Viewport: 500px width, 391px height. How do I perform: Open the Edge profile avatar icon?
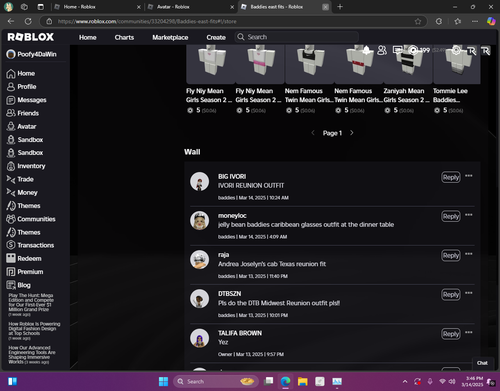[x=8, y=7]
